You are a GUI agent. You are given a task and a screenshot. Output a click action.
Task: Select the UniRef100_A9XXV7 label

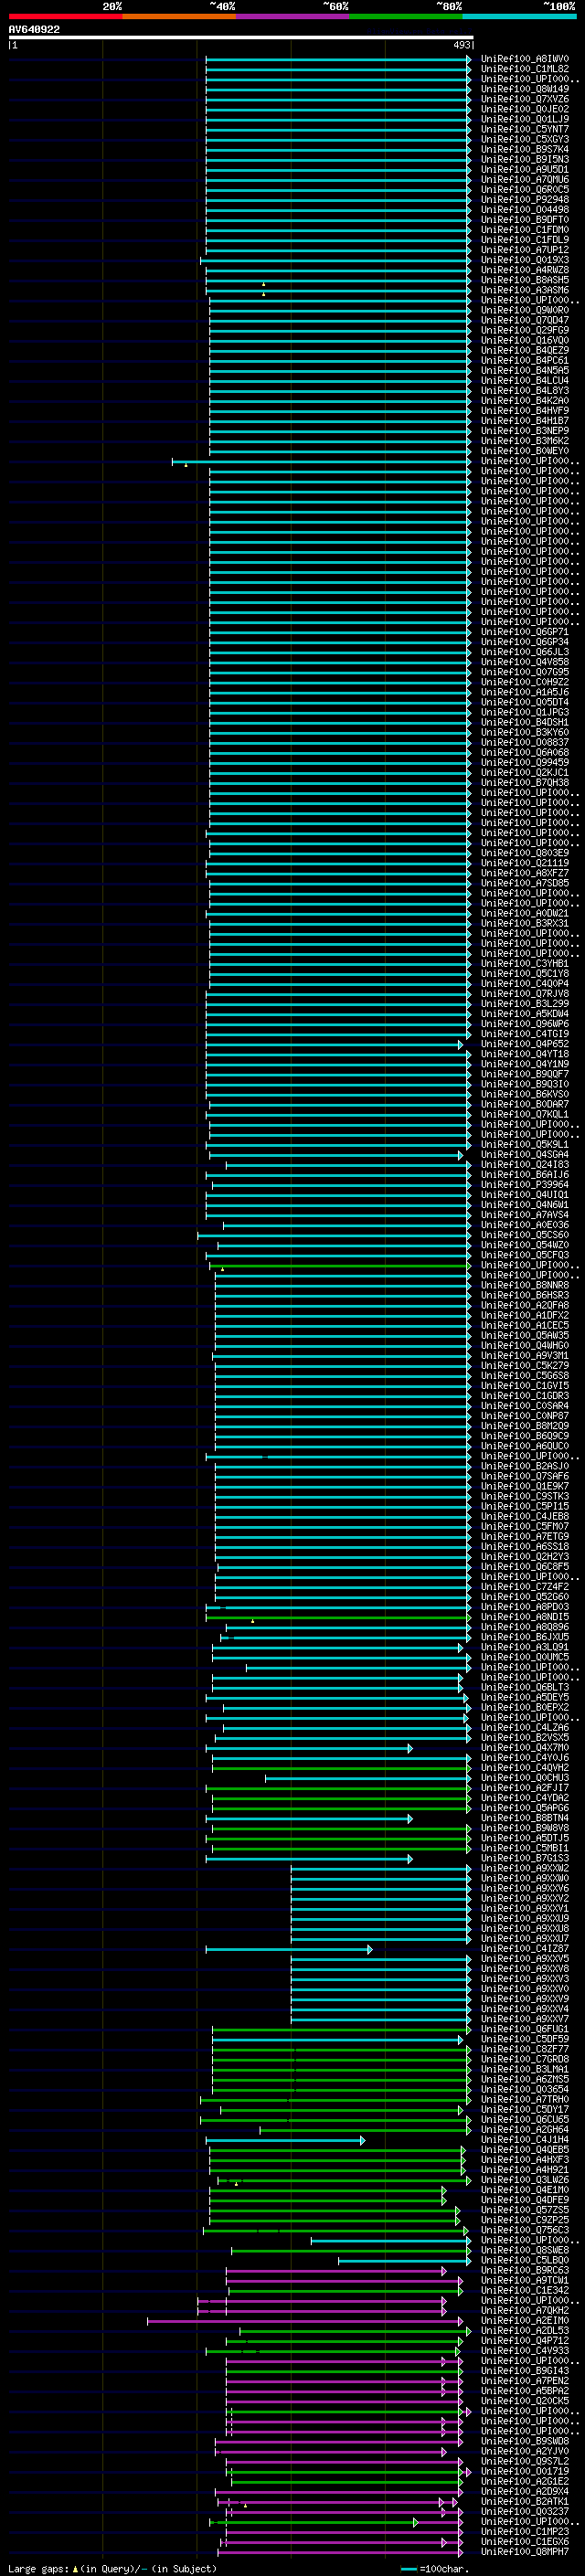[525, 2019]
